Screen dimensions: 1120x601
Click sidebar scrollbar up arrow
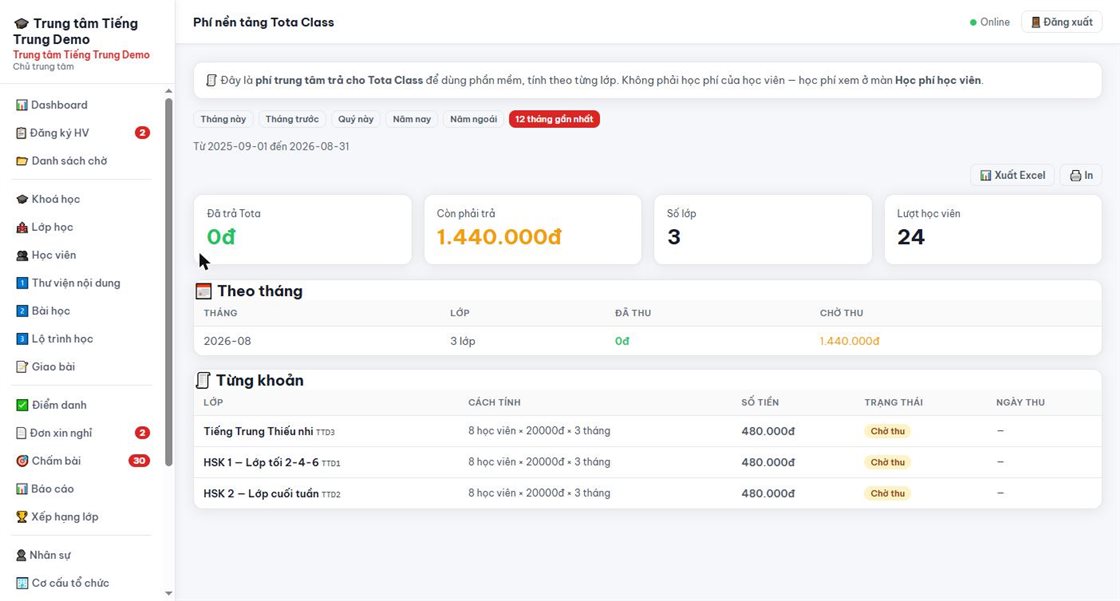click(169, 91)
